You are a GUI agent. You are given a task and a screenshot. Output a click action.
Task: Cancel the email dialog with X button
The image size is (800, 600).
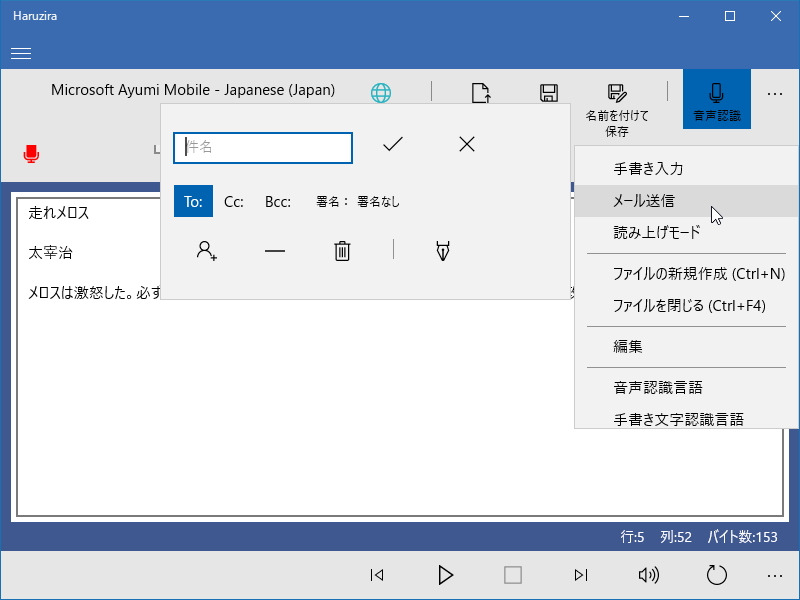pos(465,145)
